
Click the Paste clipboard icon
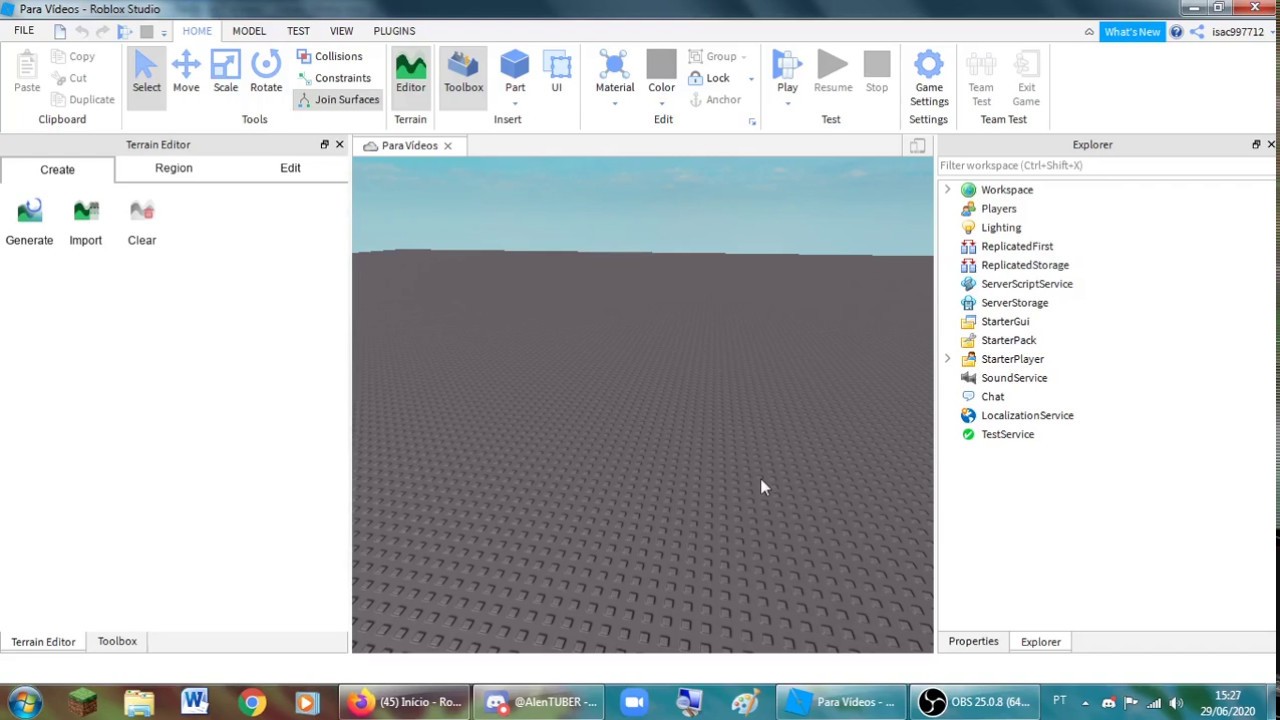tap(27, 72)
